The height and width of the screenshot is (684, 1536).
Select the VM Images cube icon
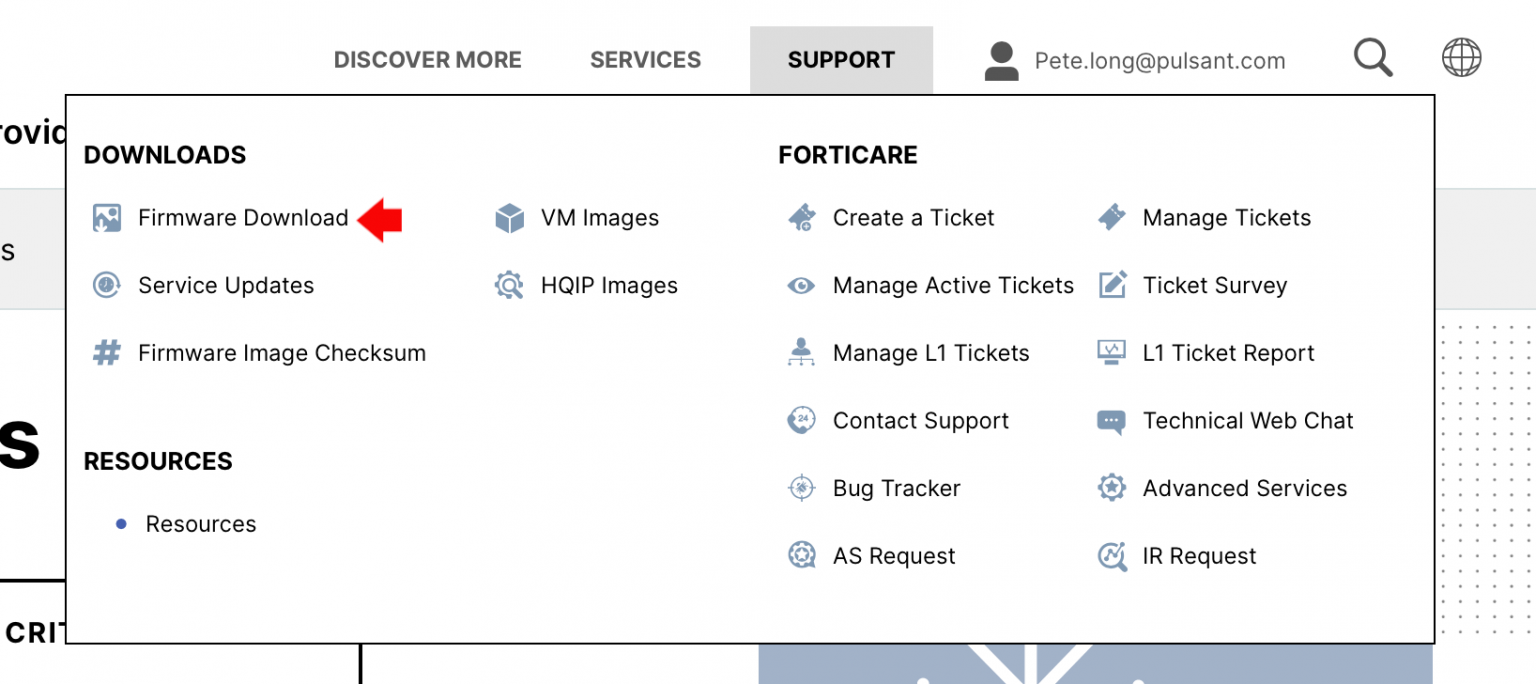point(510,217)
